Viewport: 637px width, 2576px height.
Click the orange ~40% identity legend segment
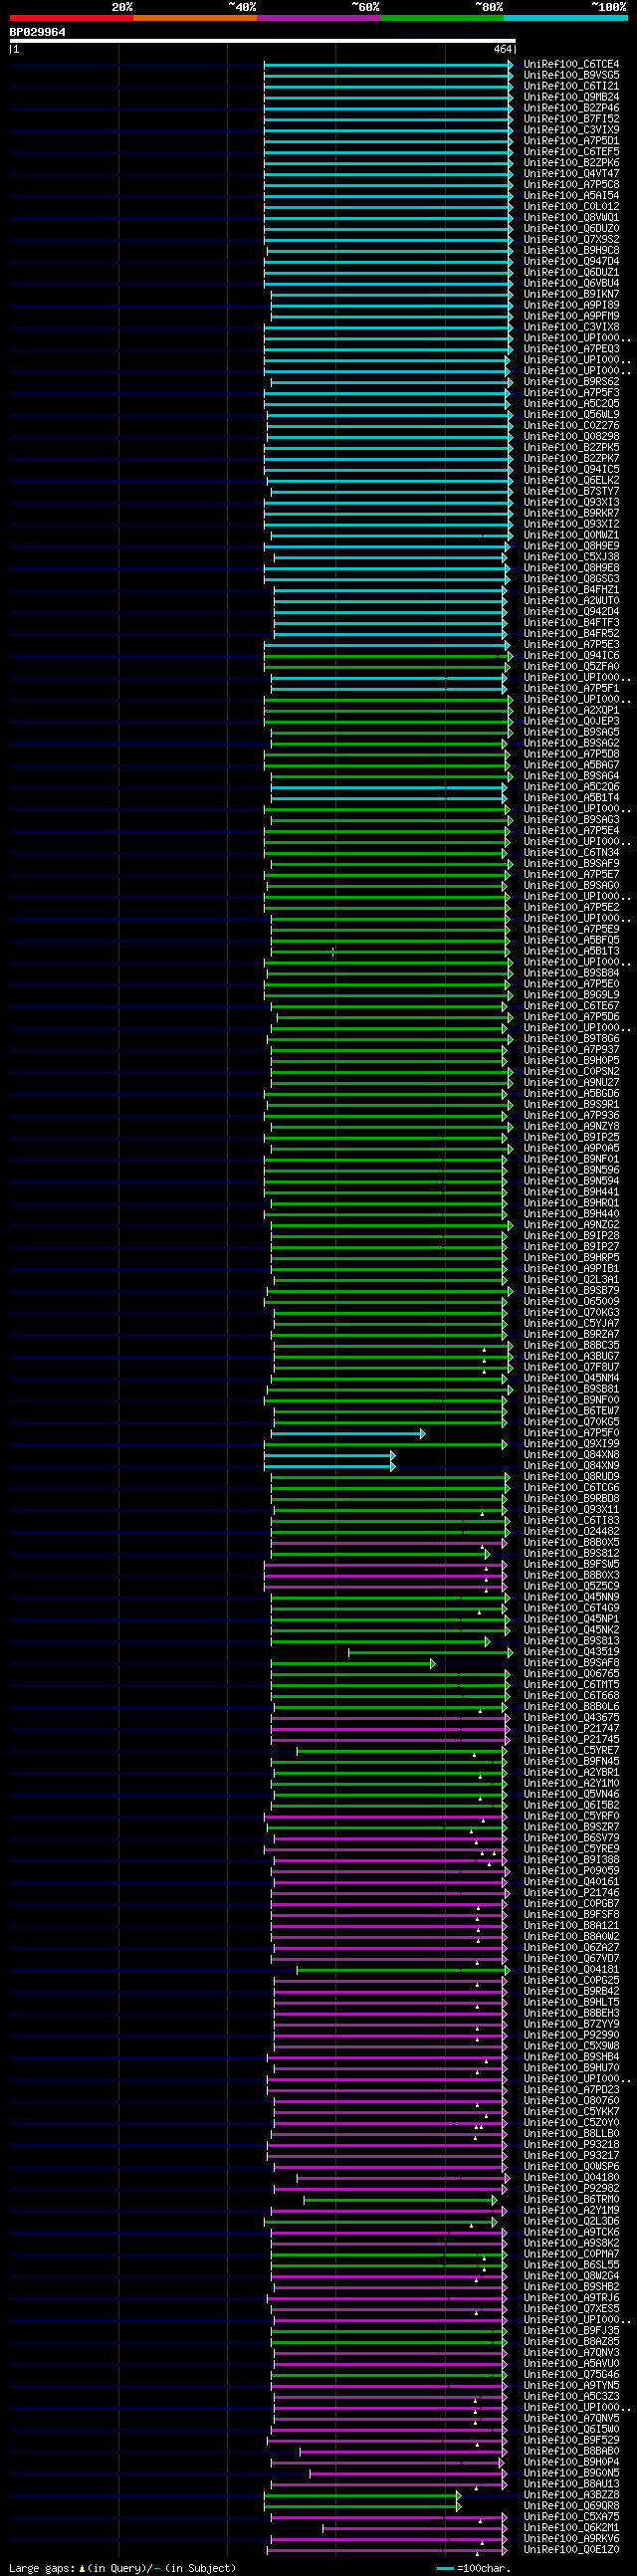pos(195,18)
